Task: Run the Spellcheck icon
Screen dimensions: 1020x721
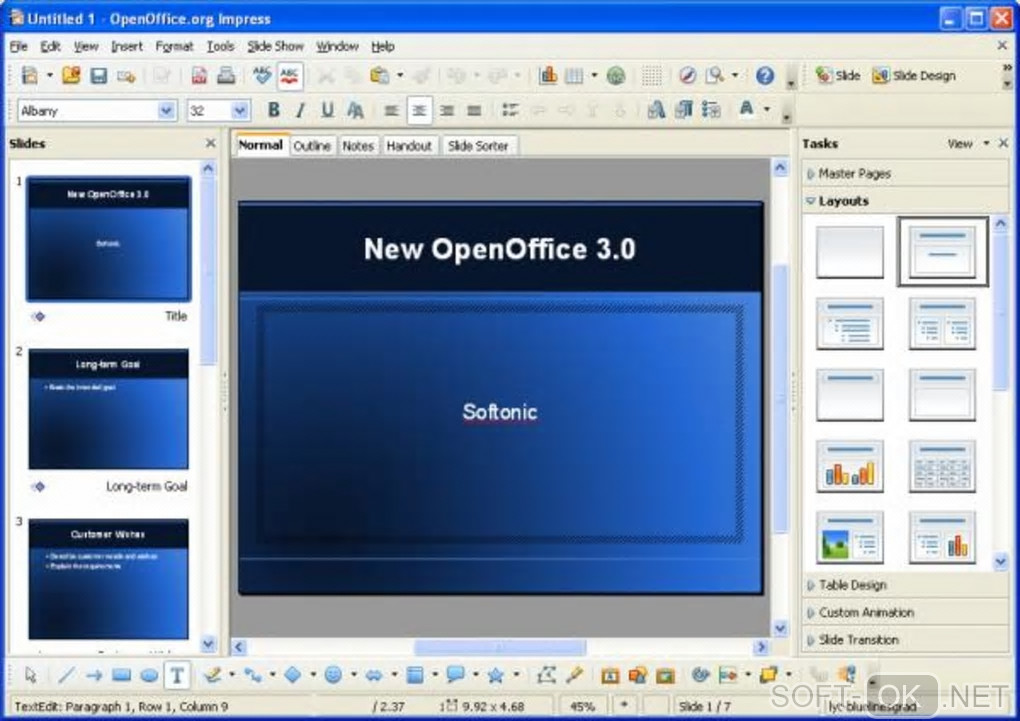Action: pos(262,75)
